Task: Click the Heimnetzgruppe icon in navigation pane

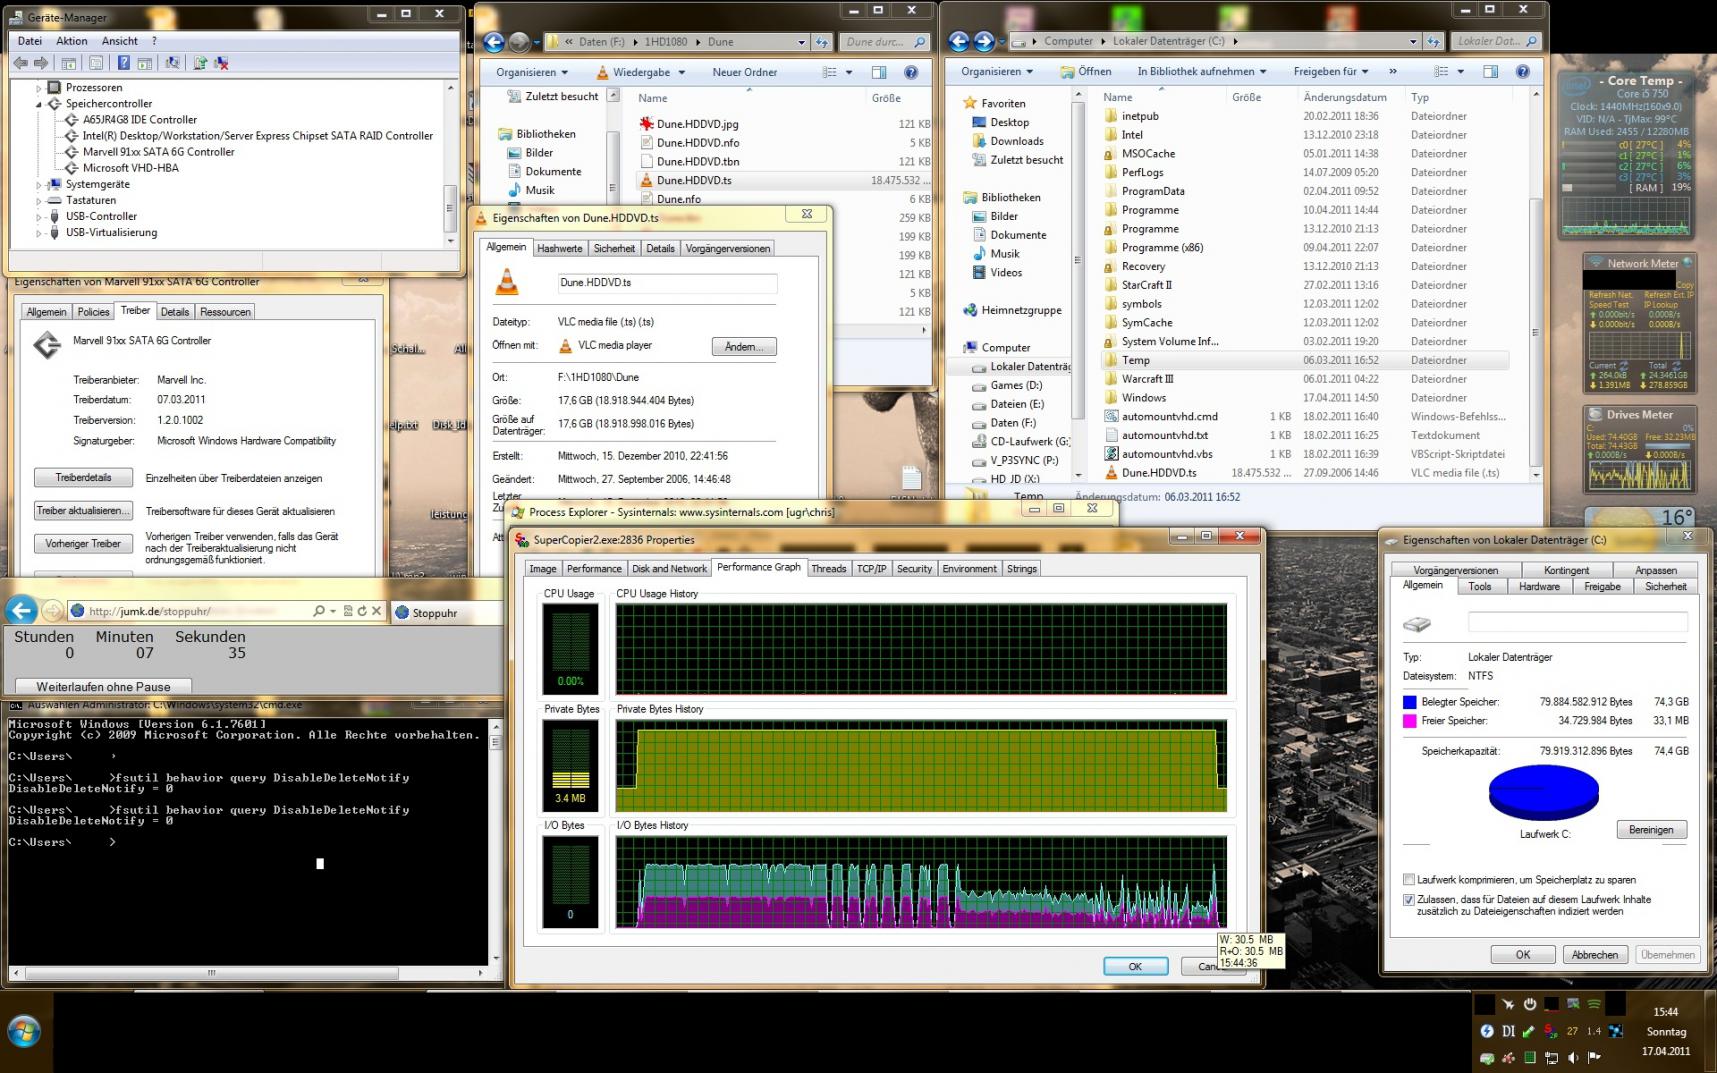Action: tap(969, 310)
